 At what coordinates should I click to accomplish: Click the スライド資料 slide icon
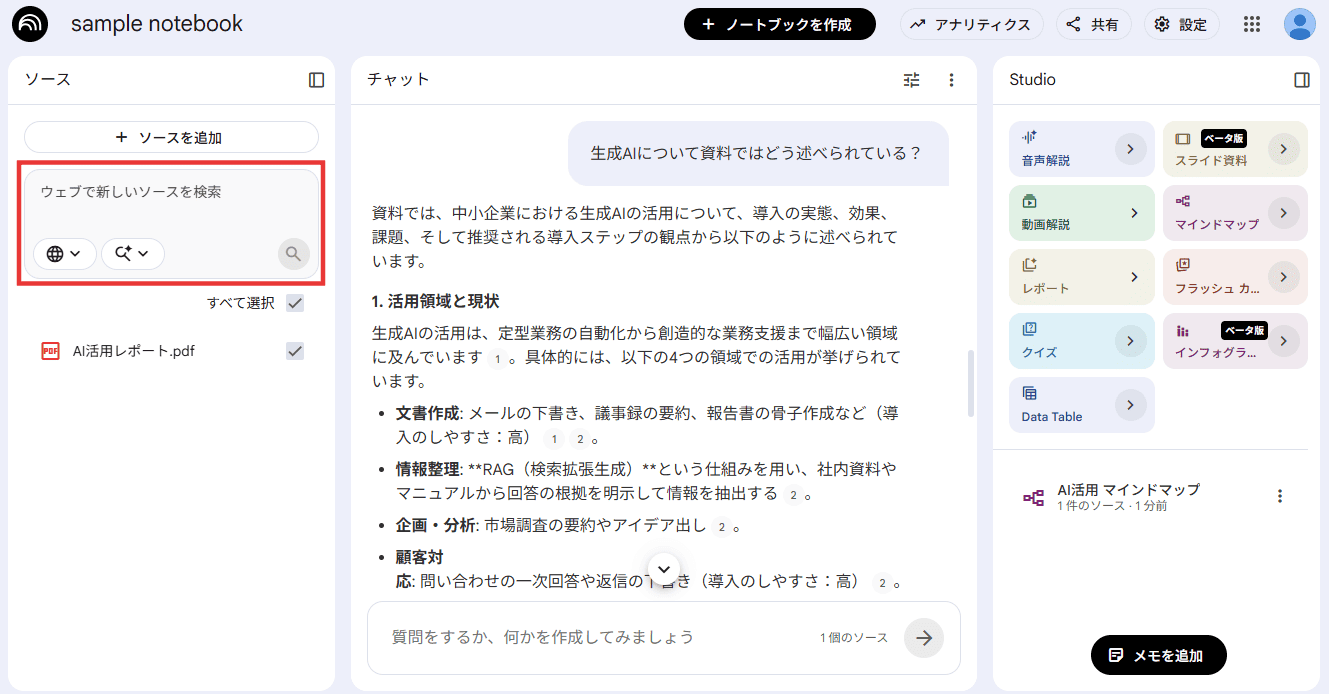[1183, 138]
